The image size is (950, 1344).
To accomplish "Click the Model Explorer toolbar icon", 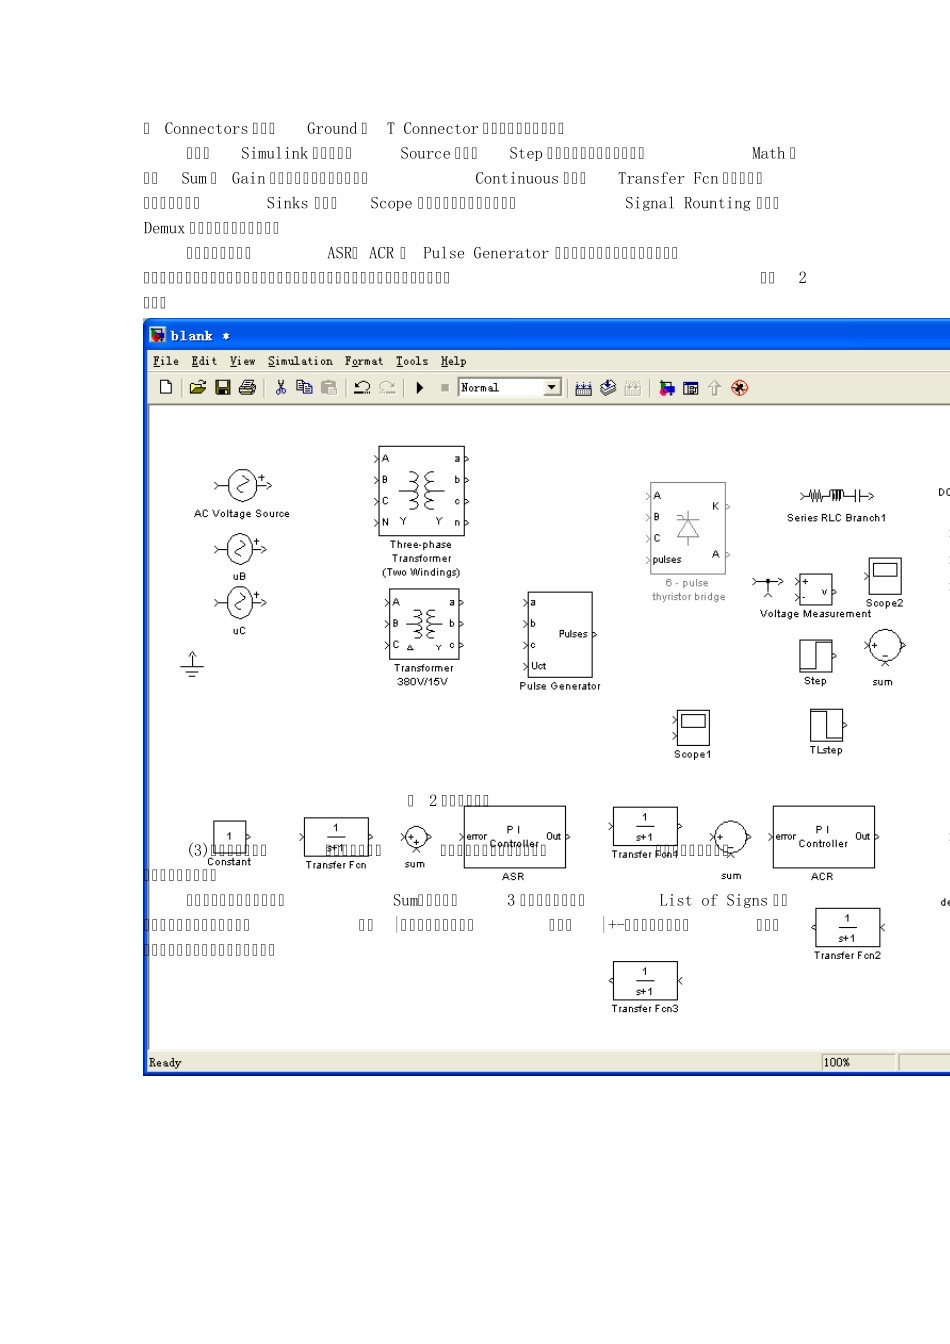I will [690, 388].
